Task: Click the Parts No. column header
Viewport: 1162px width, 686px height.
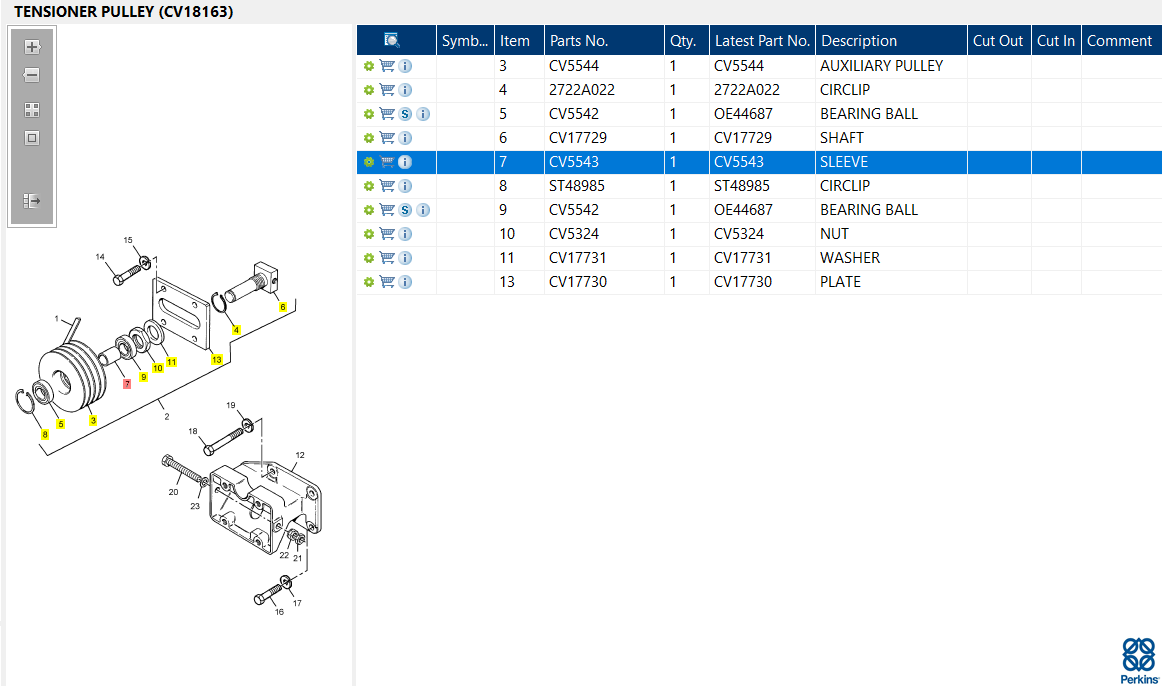Action: click(x=604, y=41)
